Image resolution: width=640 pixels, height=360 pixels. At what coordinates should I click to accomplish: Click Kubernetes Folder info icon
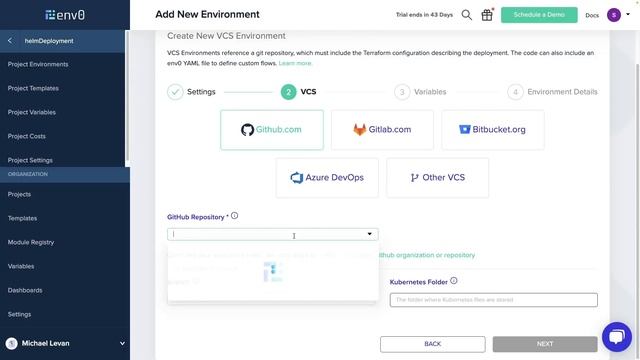(453, 281)
